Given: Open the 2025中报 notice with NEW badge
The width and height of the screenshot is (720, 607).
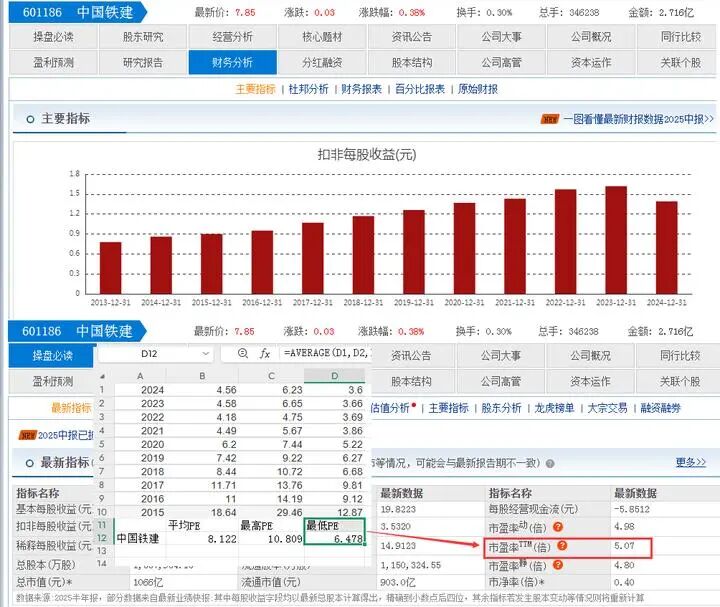Looking at the screenshot, I should [x=56, y=435].
